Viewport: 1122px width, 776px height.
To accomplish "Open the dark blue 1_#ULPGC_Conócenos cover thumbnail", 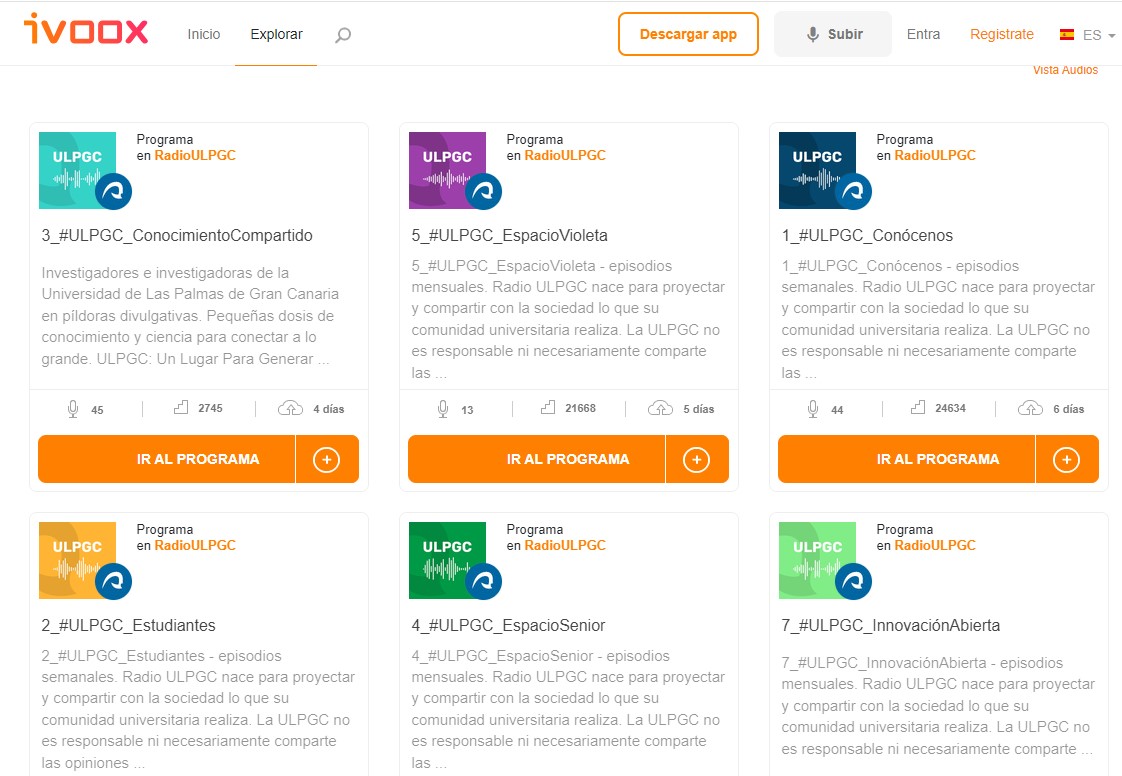I will [818, 170].
